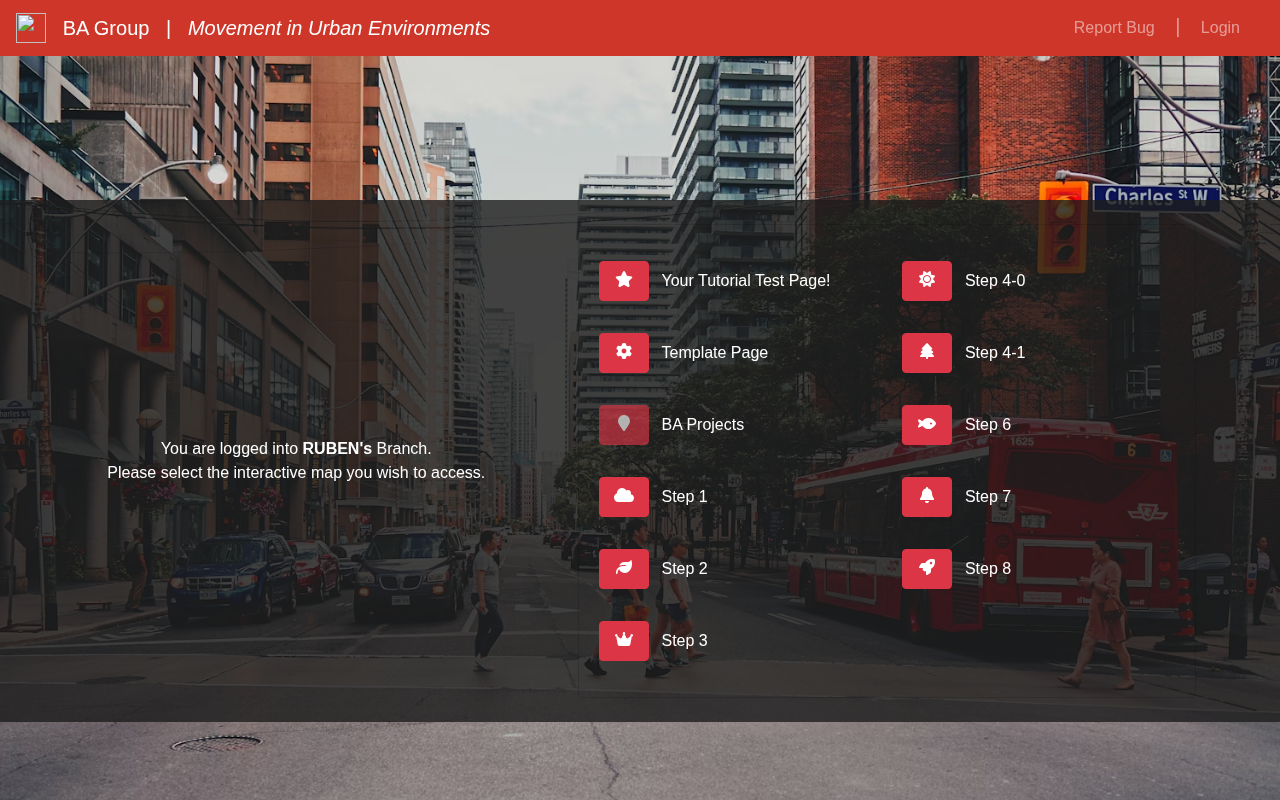The image size is (1280, 800).
Task: Open the BA Projects label
Action: tap(703, 425)
